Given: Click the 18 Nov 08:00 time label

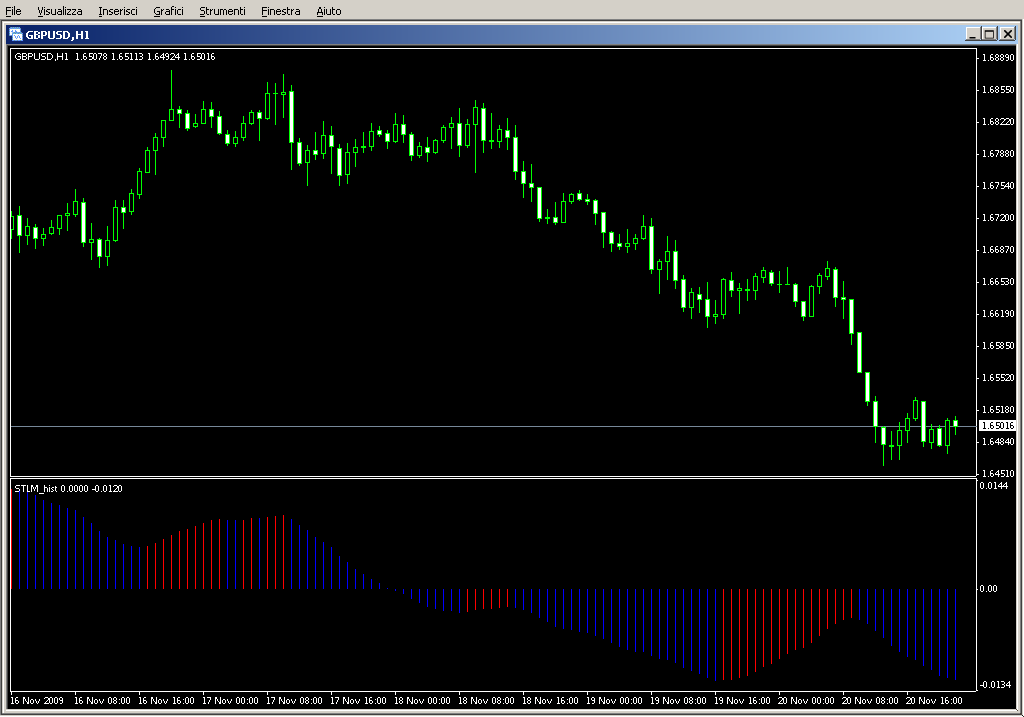Looking at the screenshot, I should pyautogui.click(x=486, y=701).
